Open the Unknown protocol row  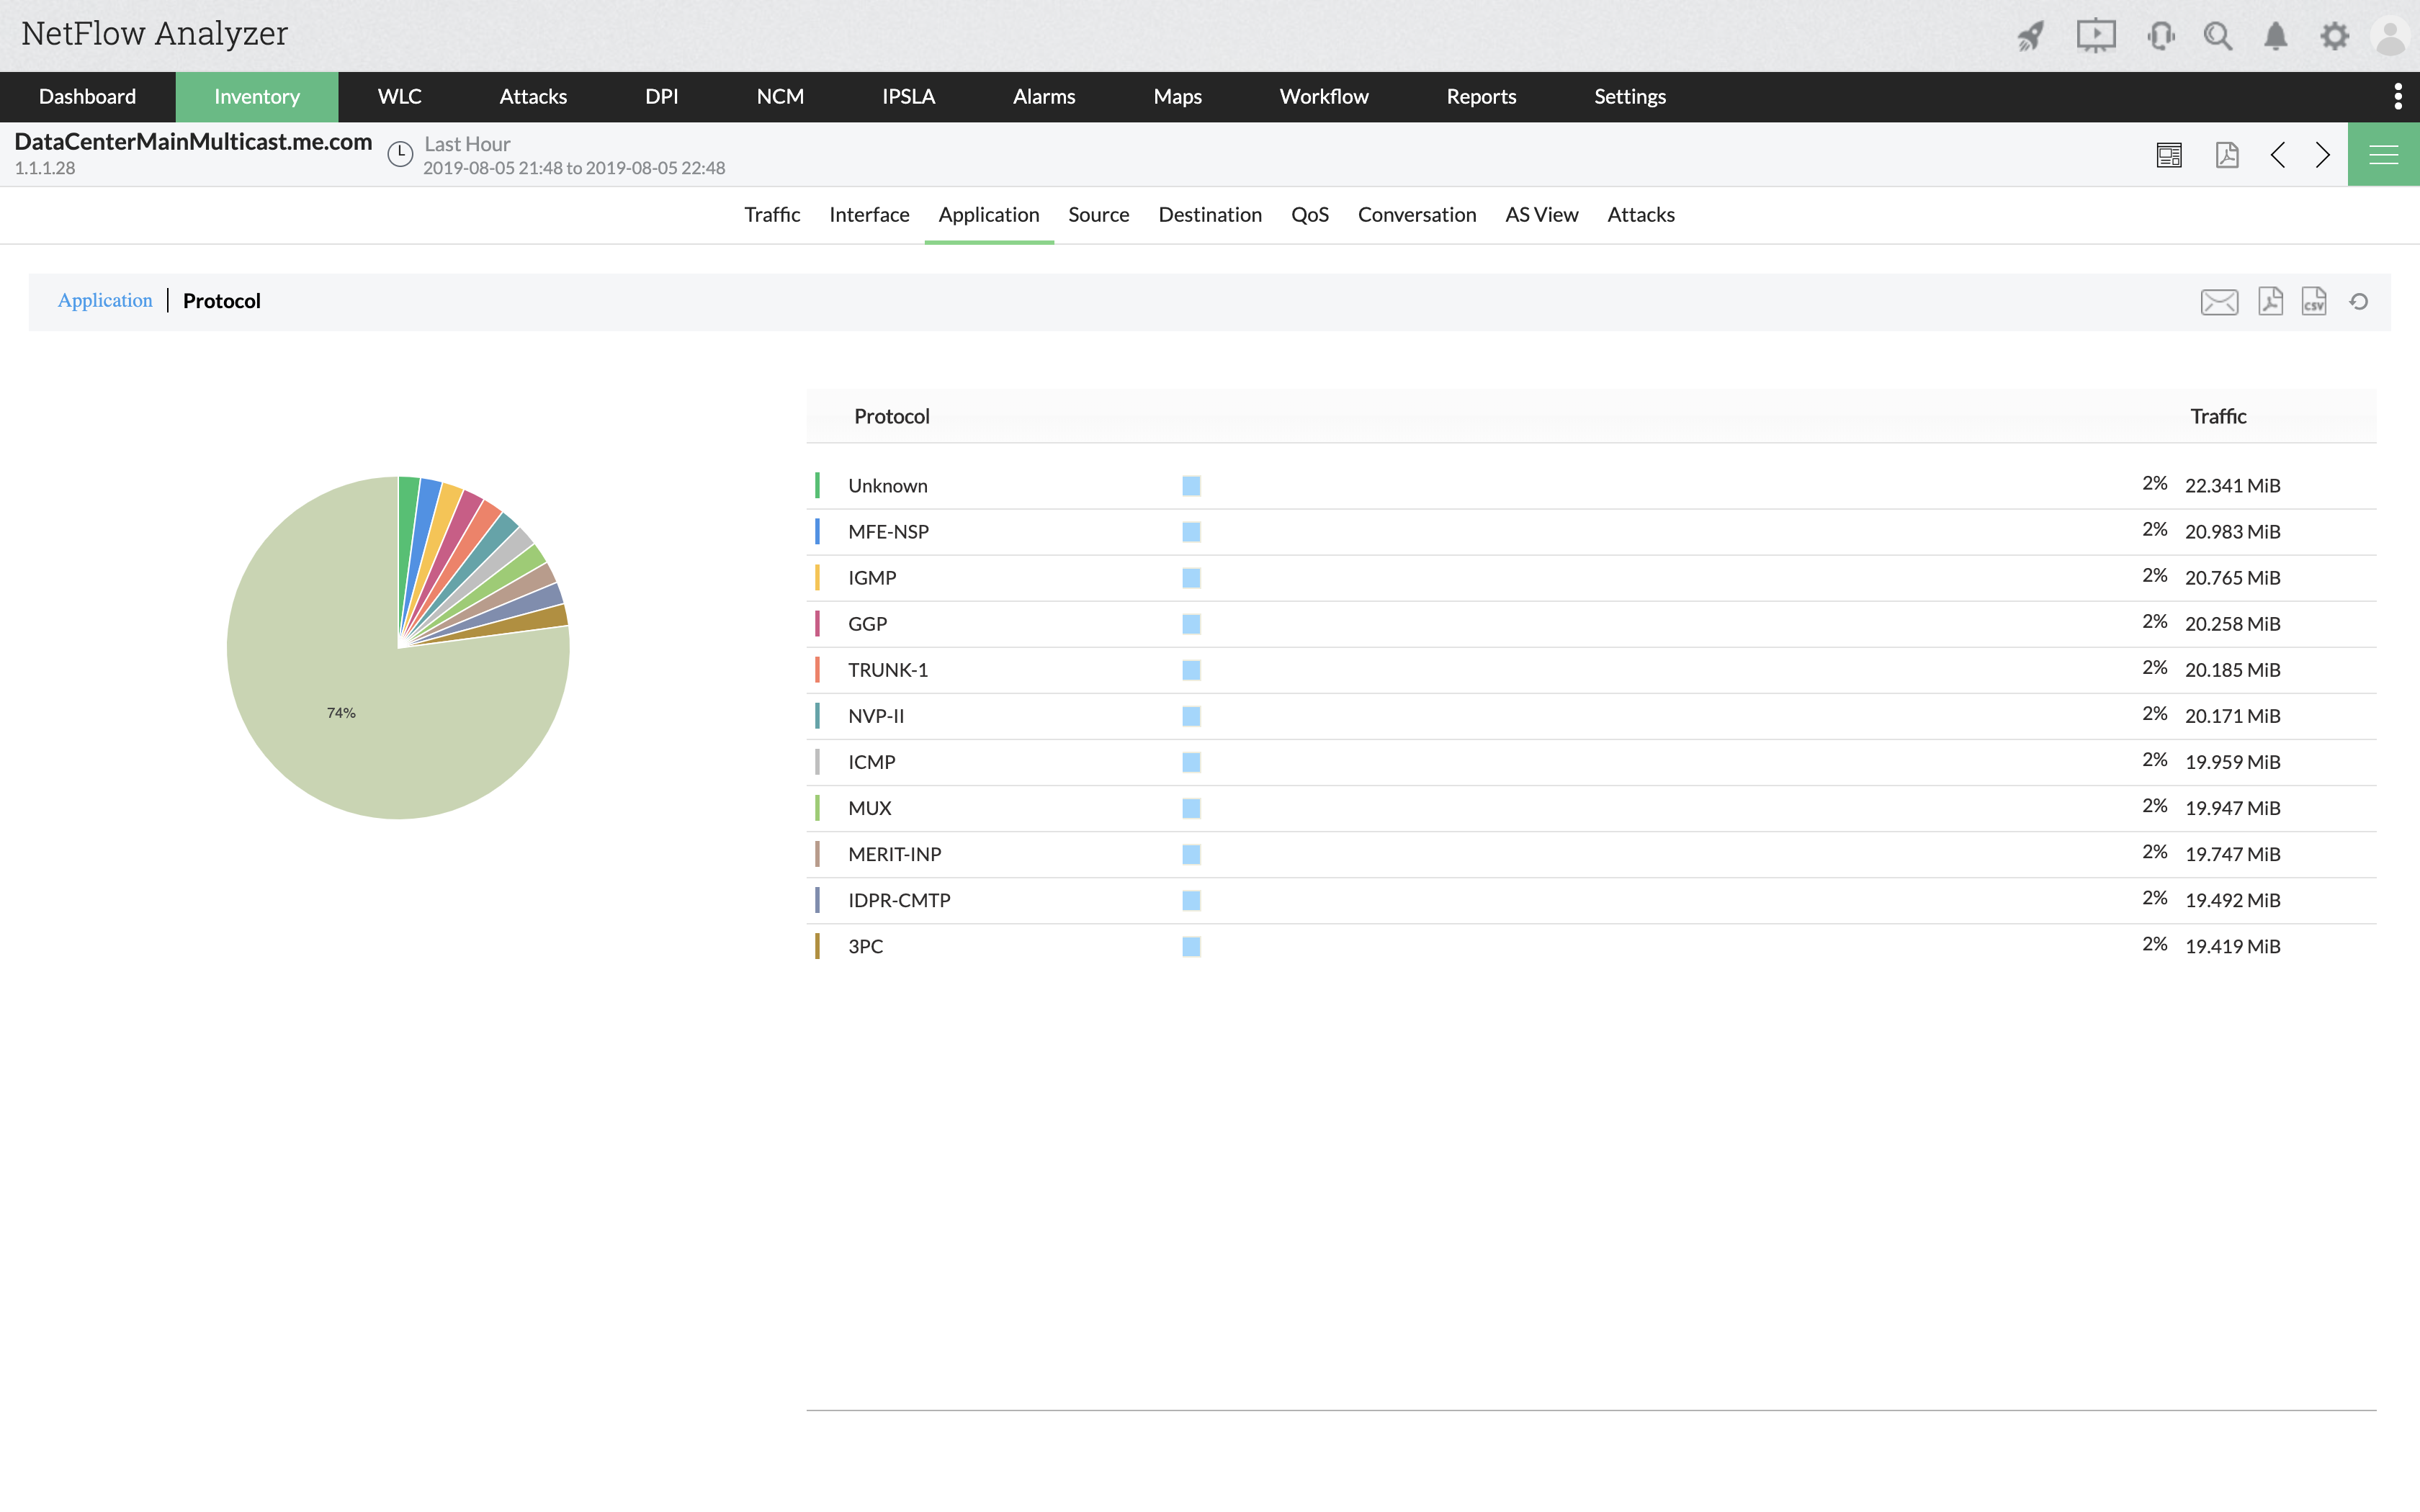[887, 486]
